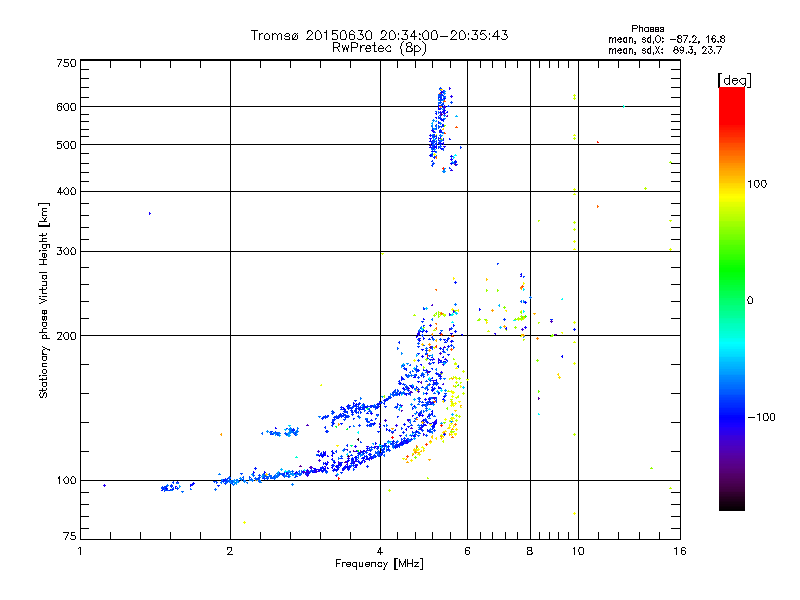Click the x-axis tick label '4'
The width and height of the screenshot is (800, 600).
[380, 551]
